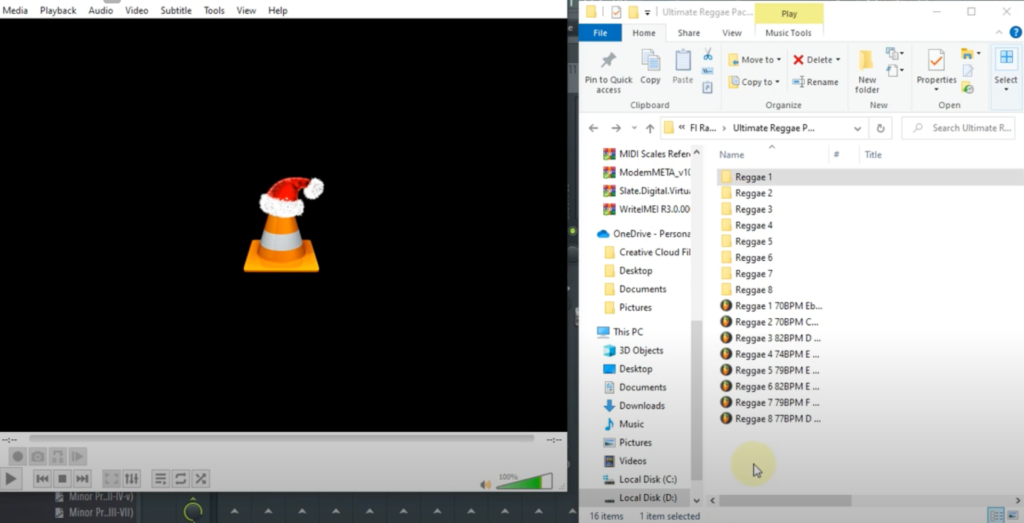Open the VLC Subtitle menu

pos(176,10)
